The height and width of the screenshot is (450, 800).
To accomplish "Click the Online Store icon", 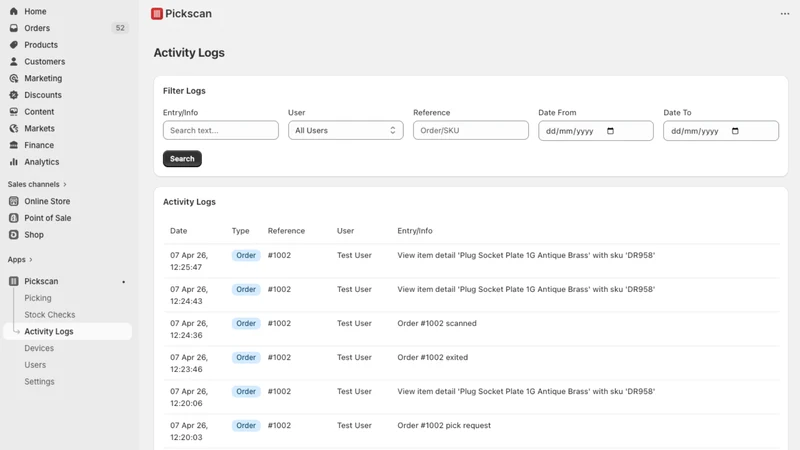I will pos(14,201).
